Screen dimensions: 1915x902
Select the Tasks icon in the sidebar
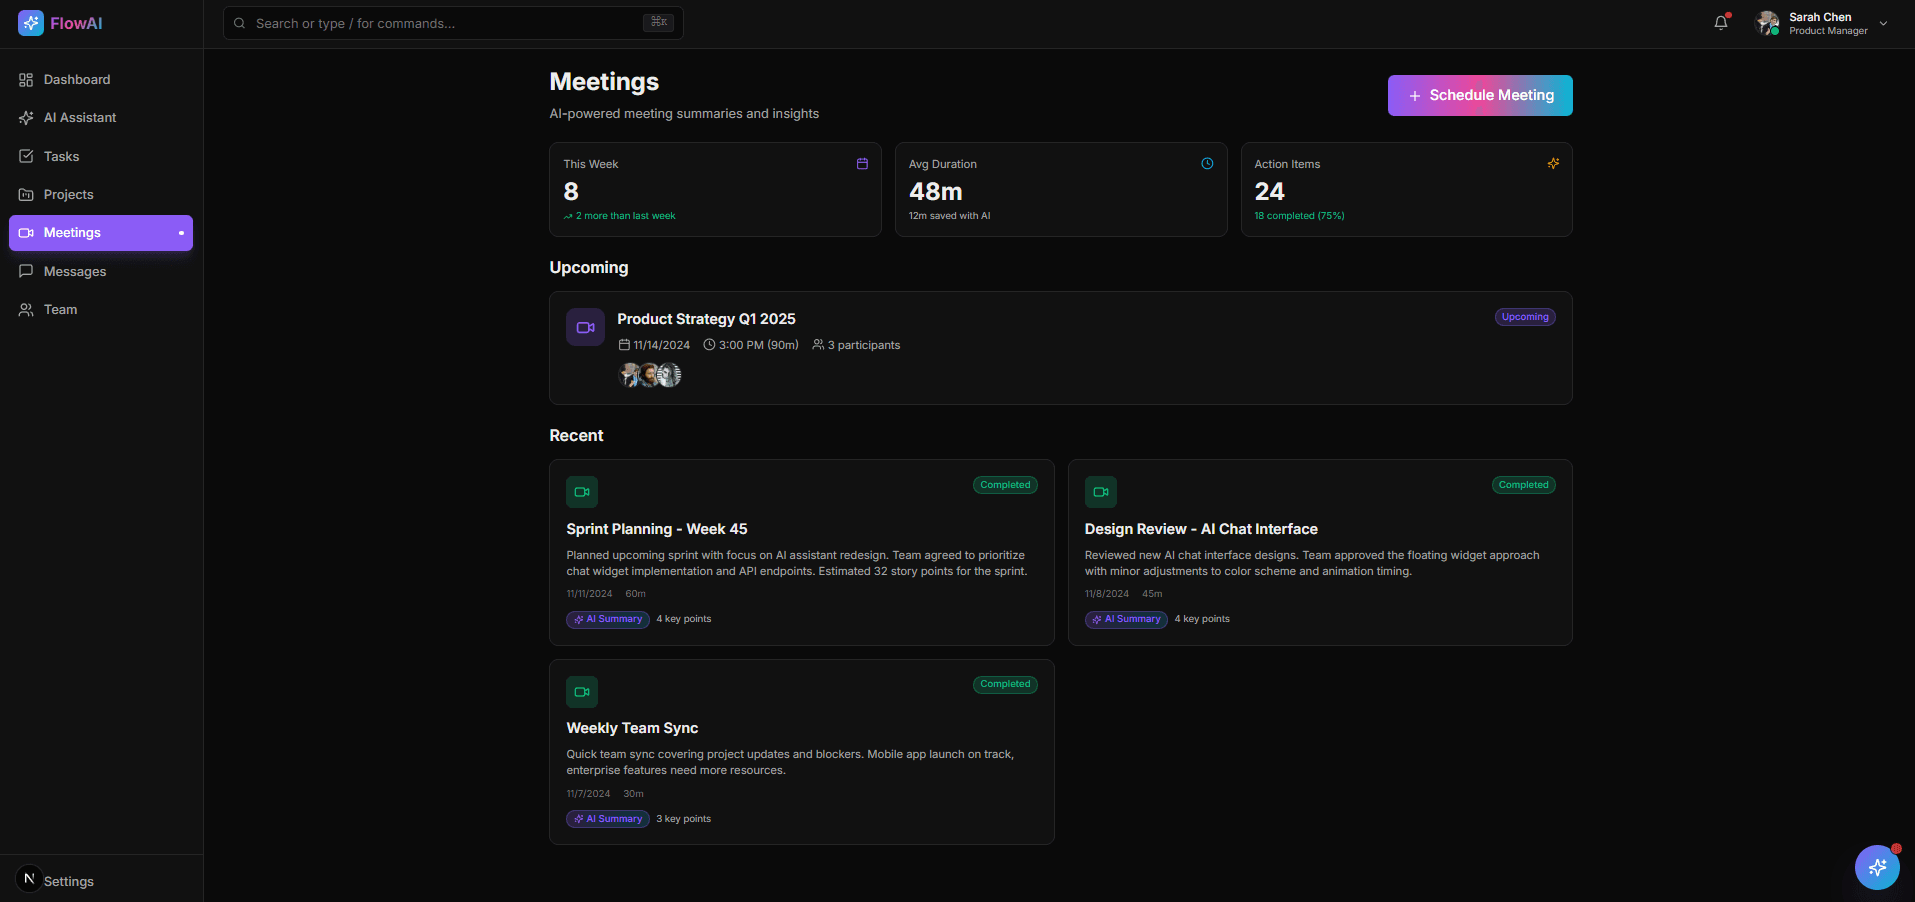click(25, 156)
